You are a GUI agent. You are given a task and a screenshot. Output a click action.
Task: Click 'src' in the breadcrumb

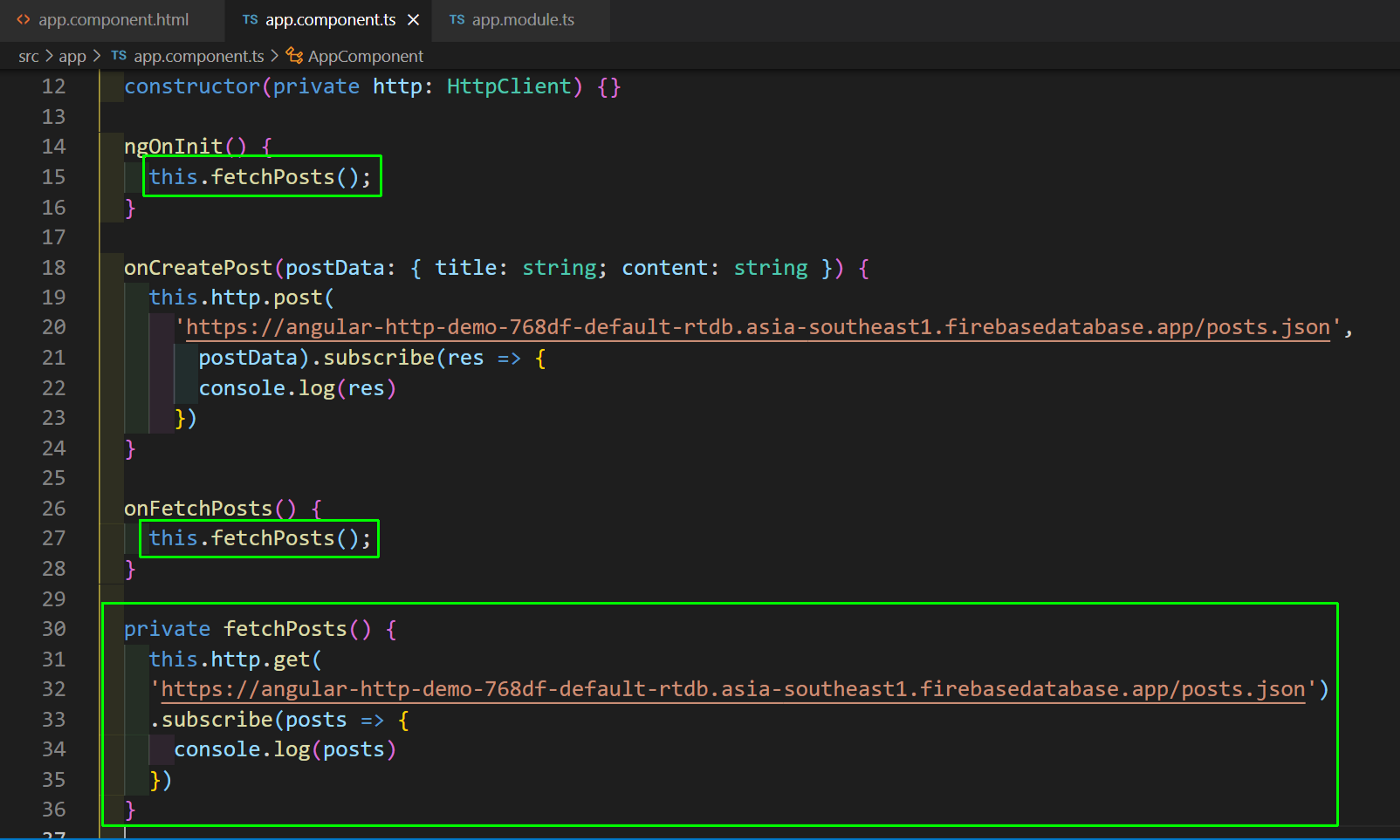[x=28, y=56]
